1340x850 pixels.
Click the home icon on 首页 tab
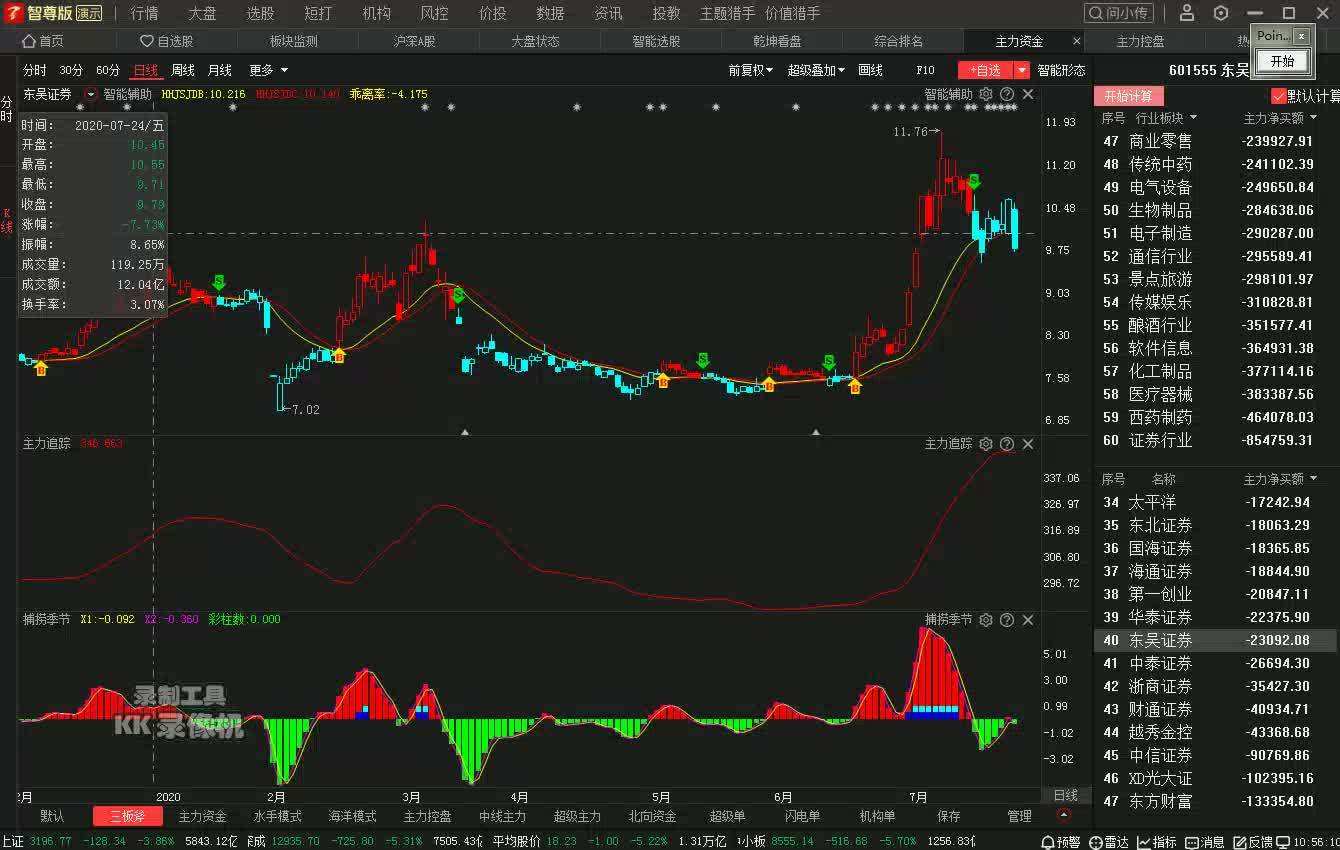click(29, 41)
